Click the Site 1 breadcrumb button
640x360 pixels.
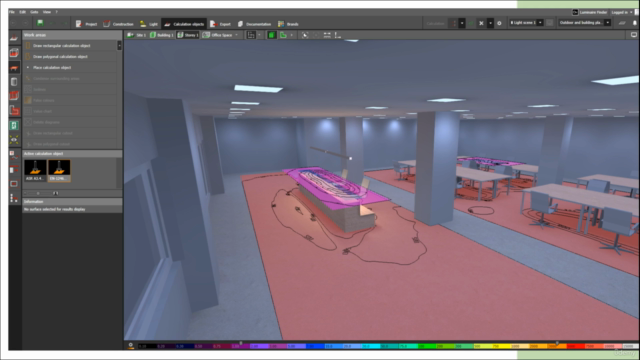click(x=136, y=35)
